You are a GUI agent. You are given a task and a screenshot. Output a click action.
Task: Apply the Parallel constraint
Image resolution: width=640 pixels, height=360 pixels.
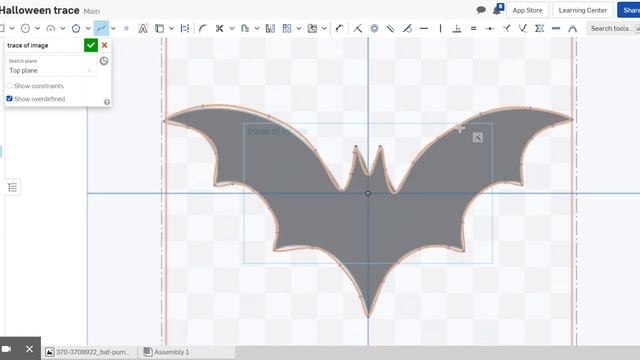point(391,28)
